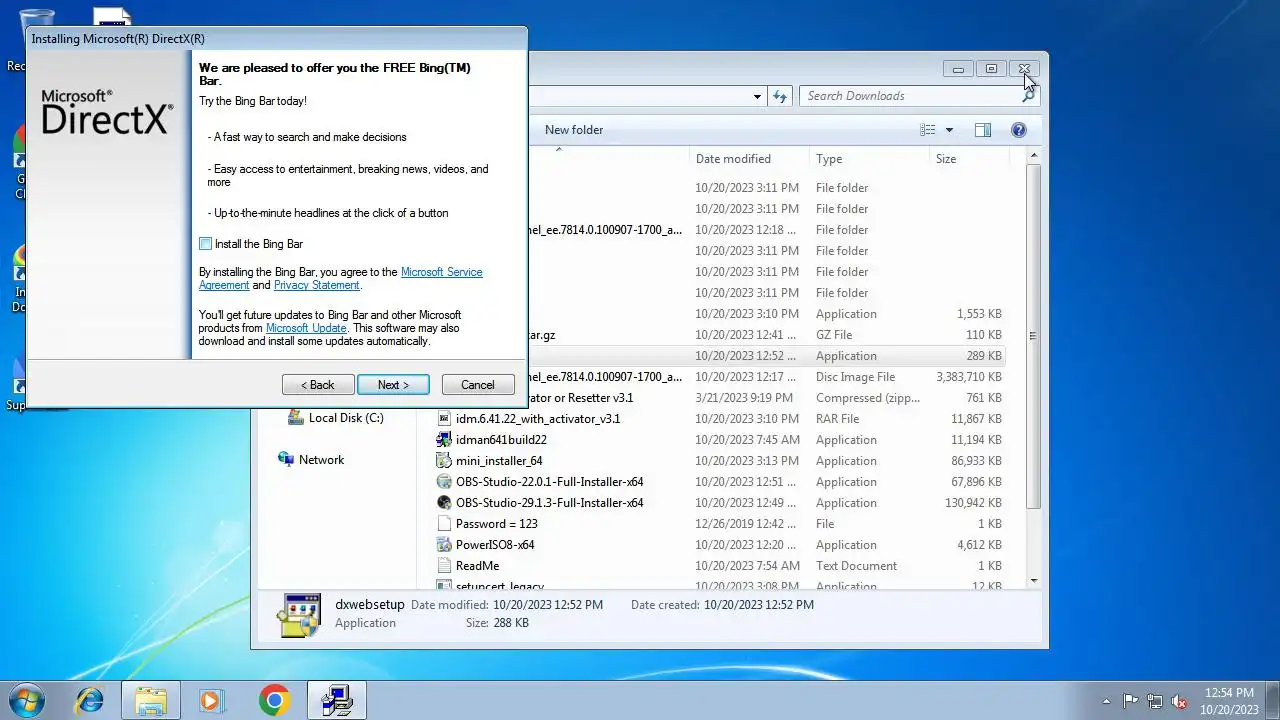Open the Microsoft Update link

[306, 328]
